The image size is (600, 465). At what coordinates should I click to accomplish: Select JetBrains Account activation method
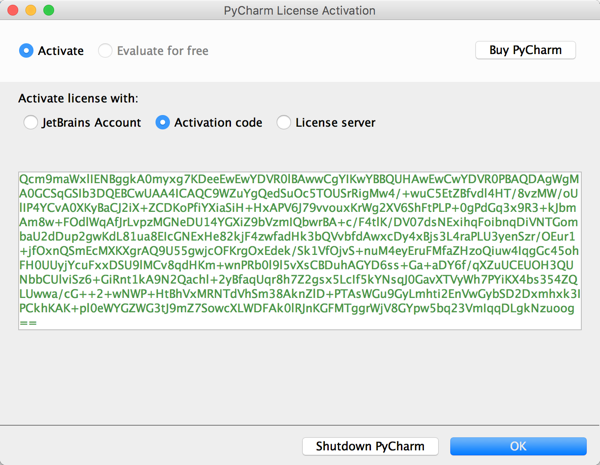click(31, 123)
